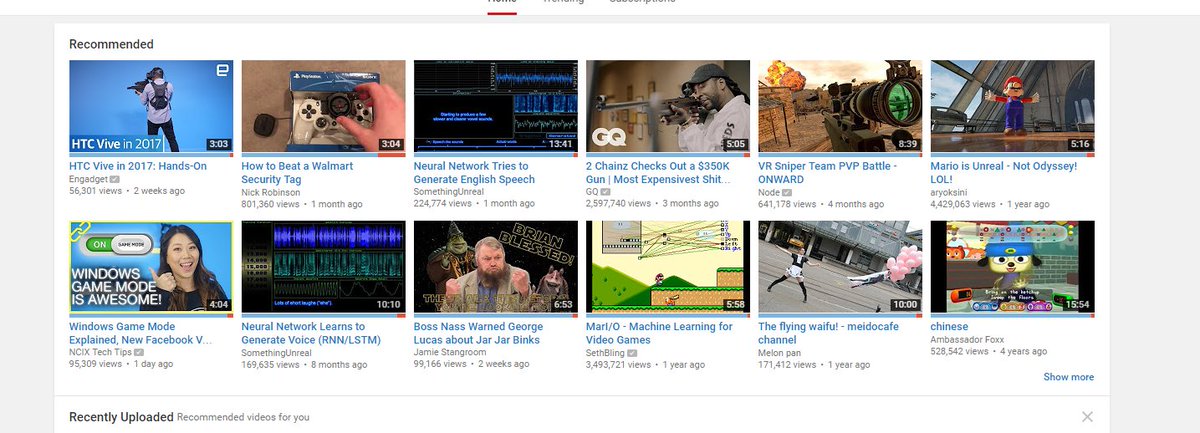
Task: Open the Jamie Stangroom channel link
Action: click(450, 352)
